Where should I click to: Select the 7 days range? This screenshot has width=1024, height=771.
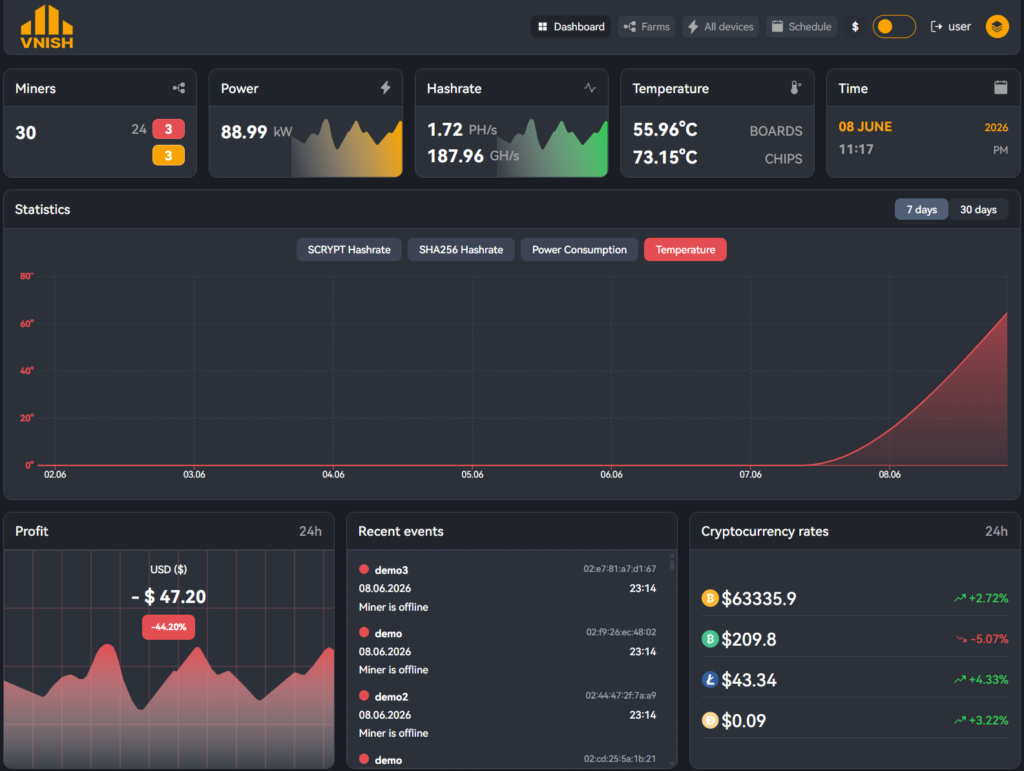coord(921,210)
